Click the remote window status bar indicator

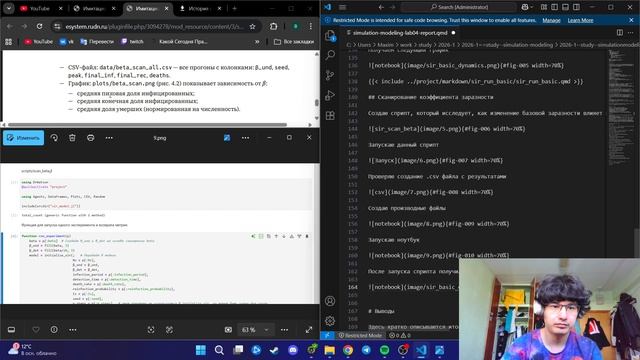327,335
